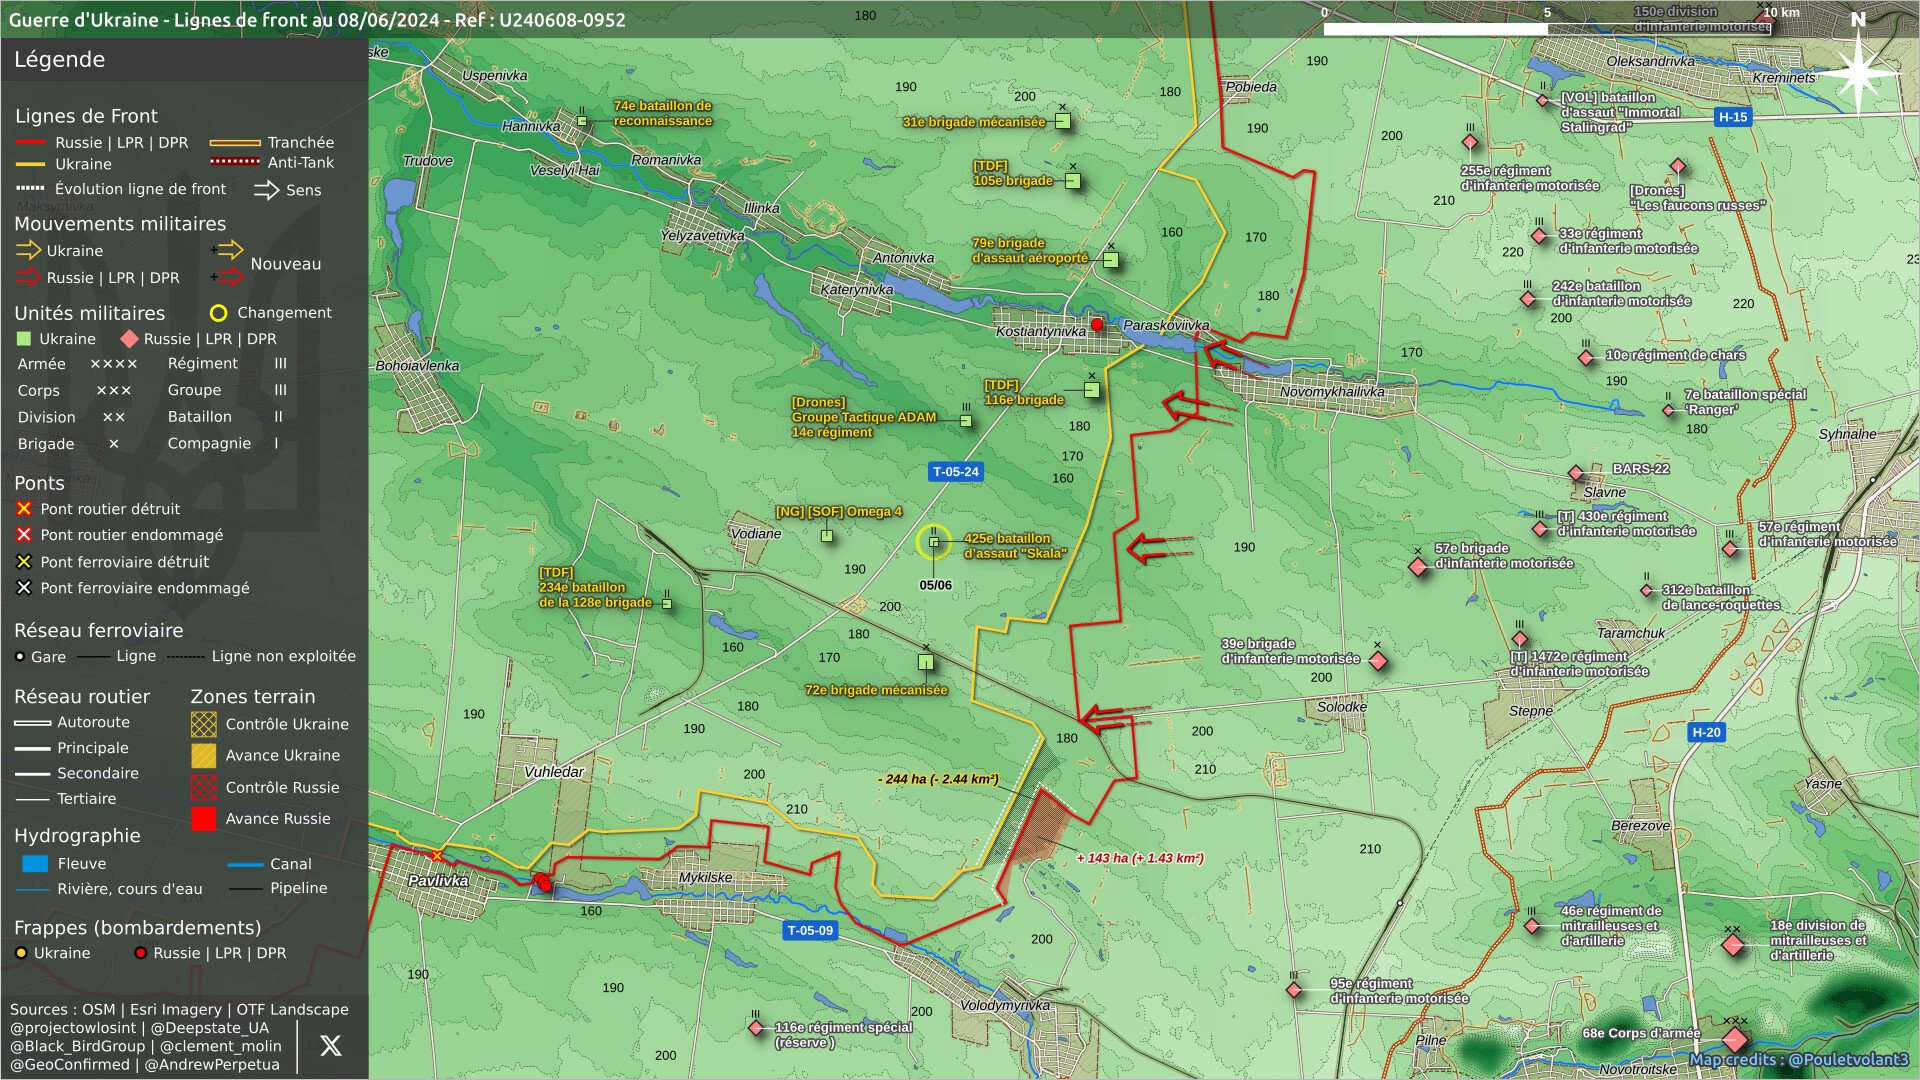Select the 31e brigade mécanisée unit marker
The image size is (1920, 1080).
point(1063,121)
